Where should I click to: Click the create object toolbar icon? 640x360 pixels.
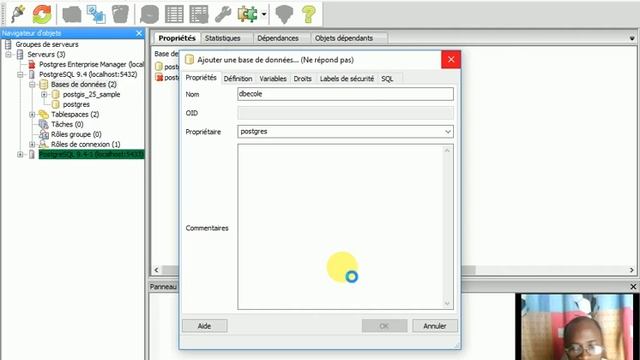coord(96,14)
